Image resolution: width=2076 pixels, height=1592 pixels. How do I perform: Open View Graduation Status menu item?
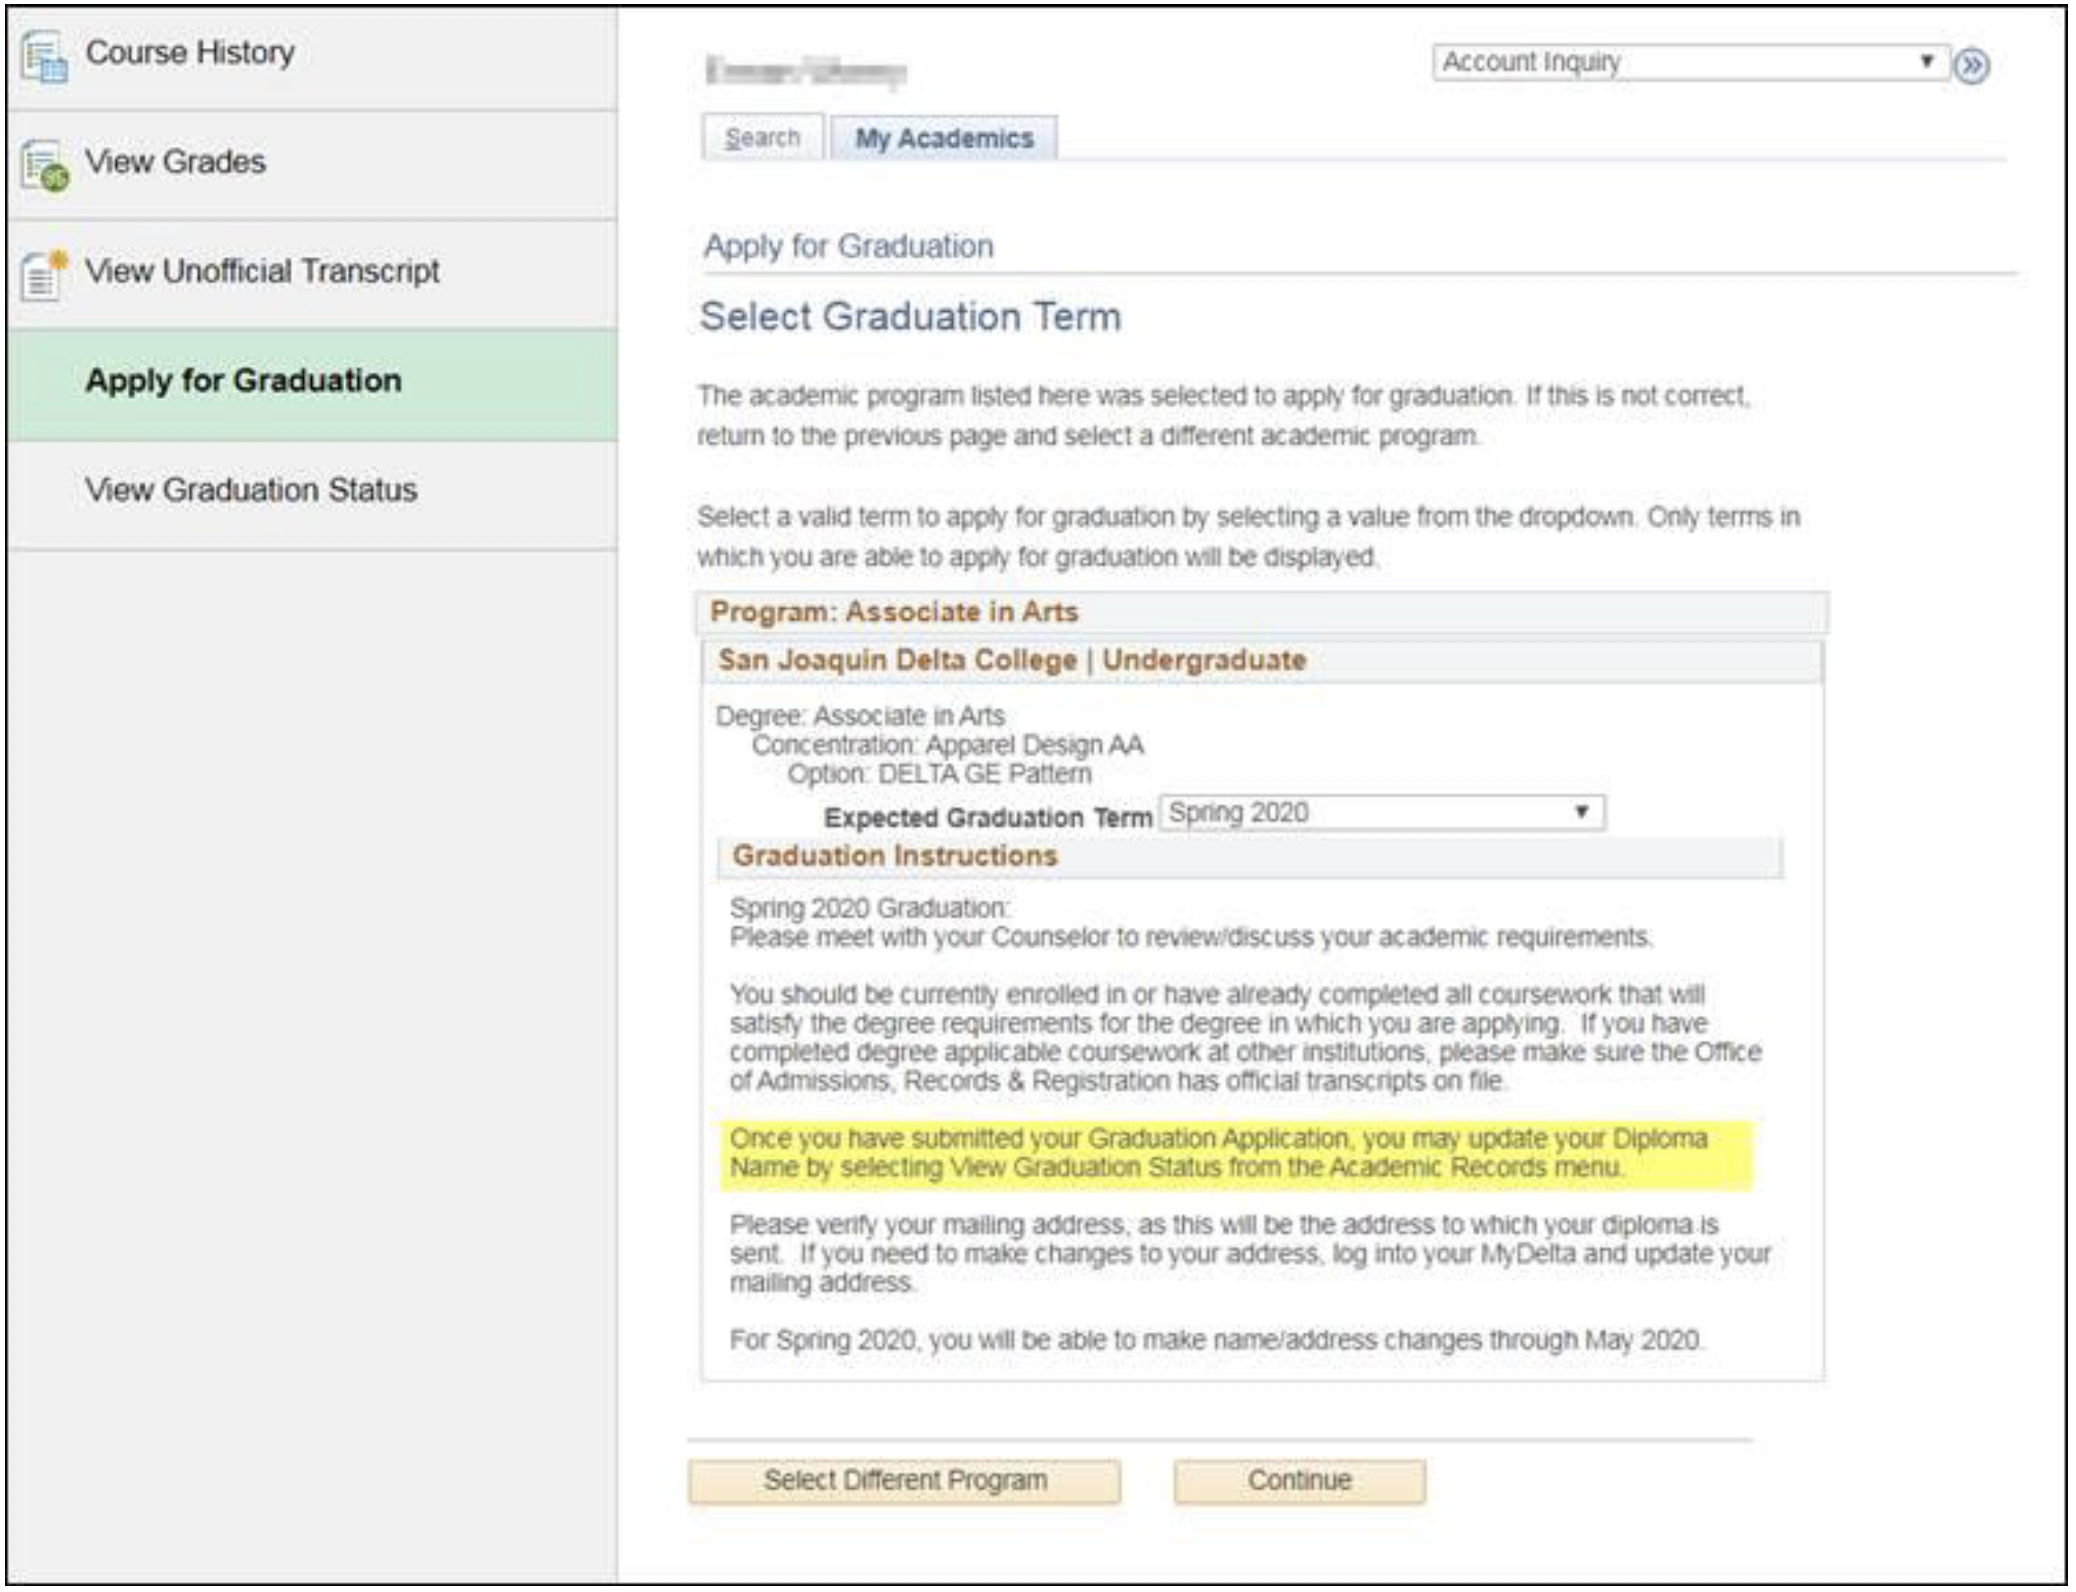(250, 490)
